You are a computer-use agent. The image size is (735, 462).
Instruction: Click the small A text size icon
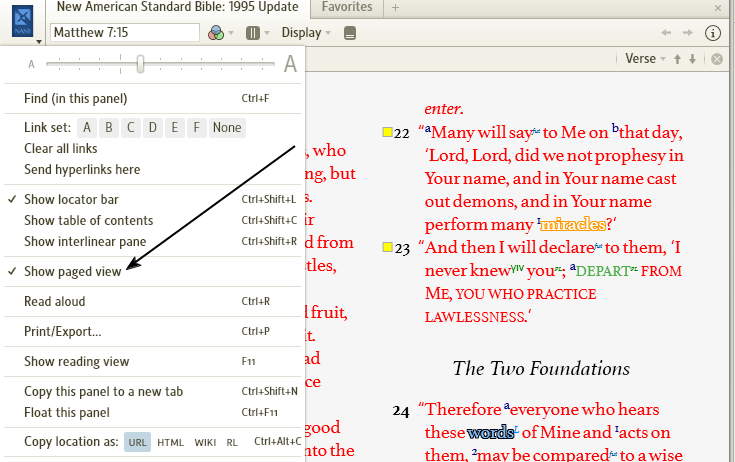coord(31,64)
